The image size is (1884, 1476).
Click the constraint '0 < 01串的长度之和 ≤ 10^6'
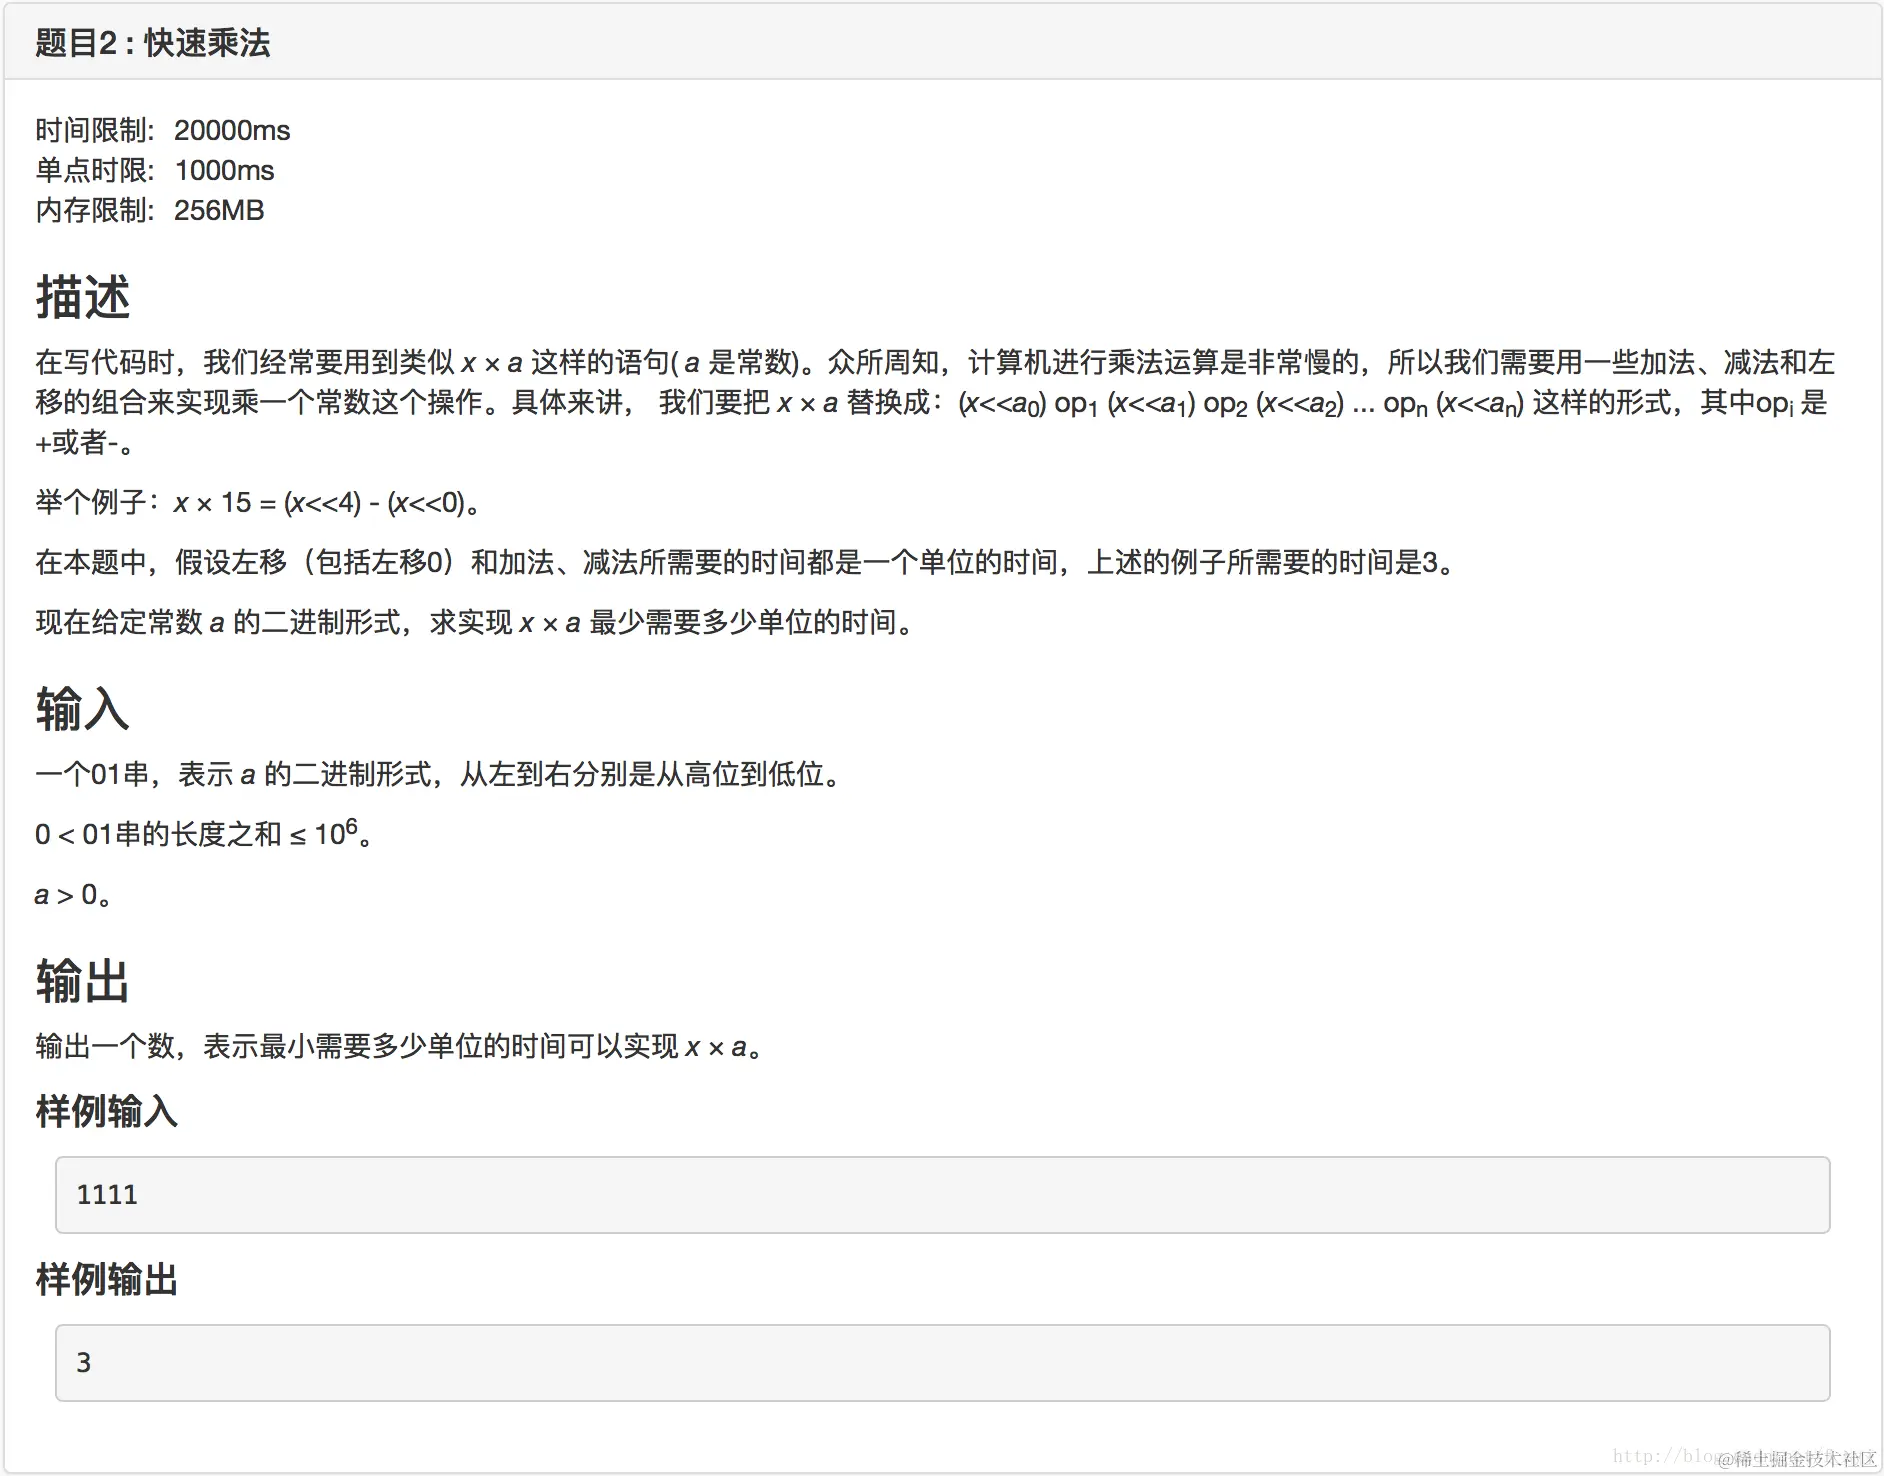(204, 833)
